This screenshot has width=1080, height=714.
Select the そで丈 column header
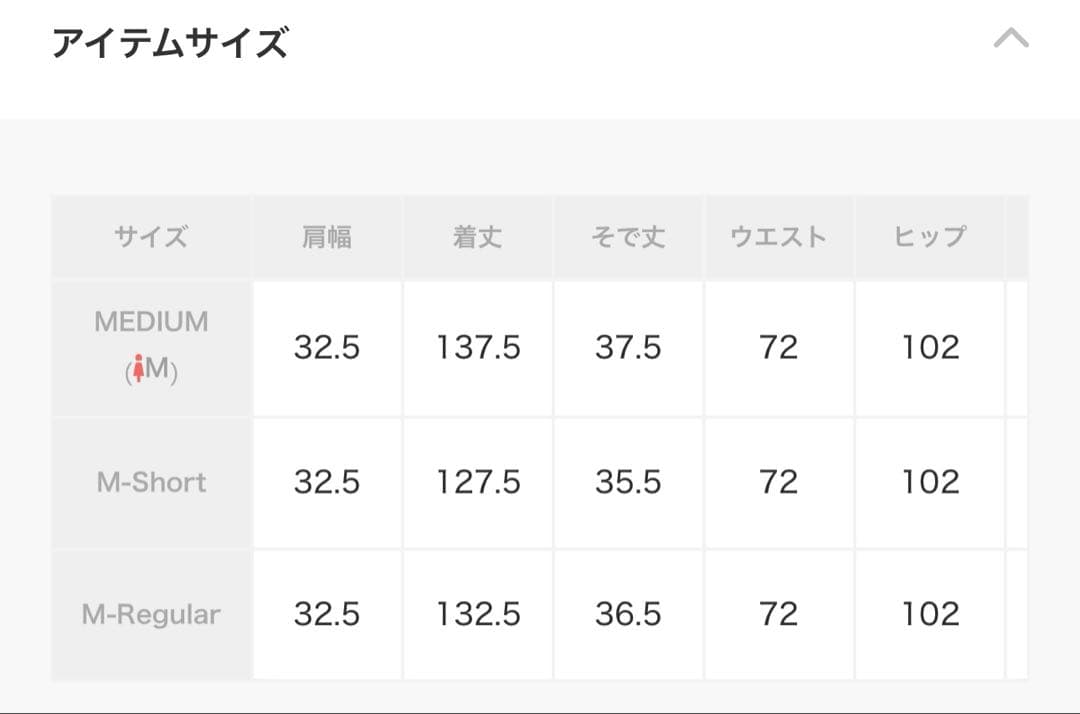coord(629,237)
